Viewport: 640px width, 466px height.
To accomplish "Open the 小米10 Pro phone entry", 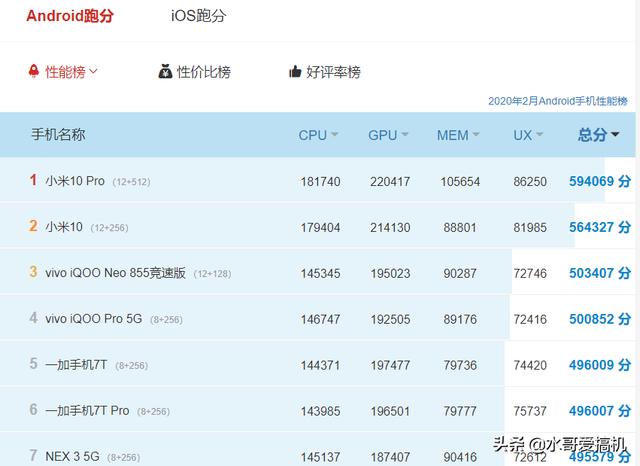I will [x=75, y=181].
